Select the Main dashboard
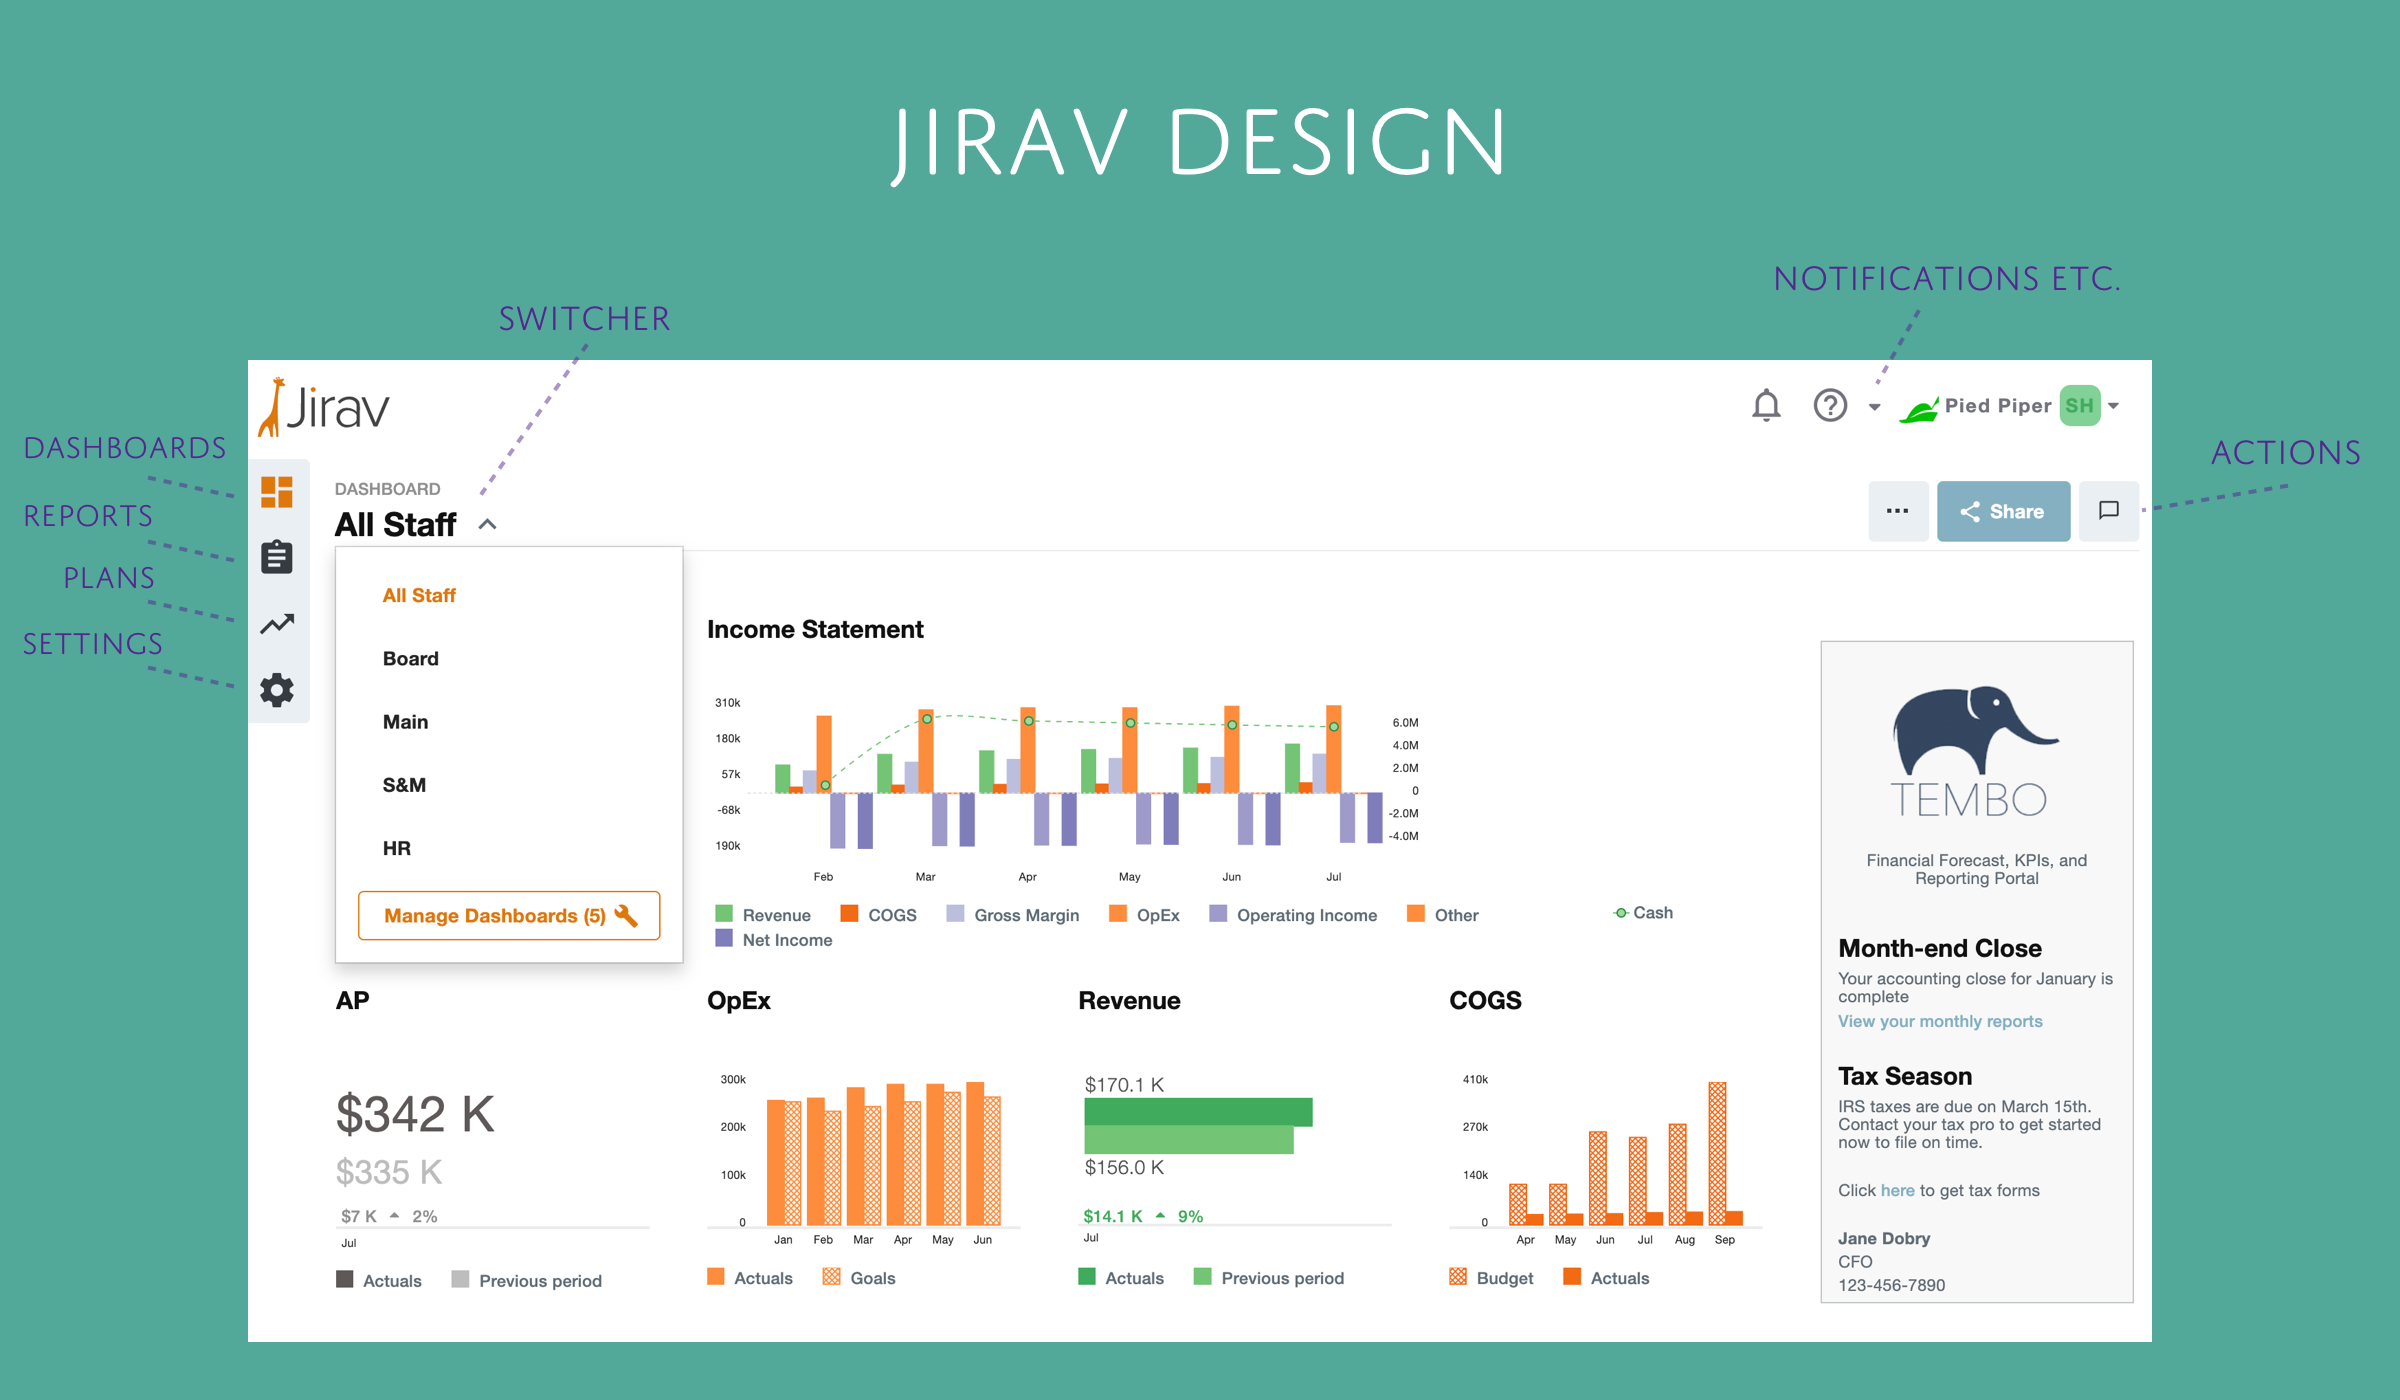This screenshot has height=1400, width=2400. point(405,721)
